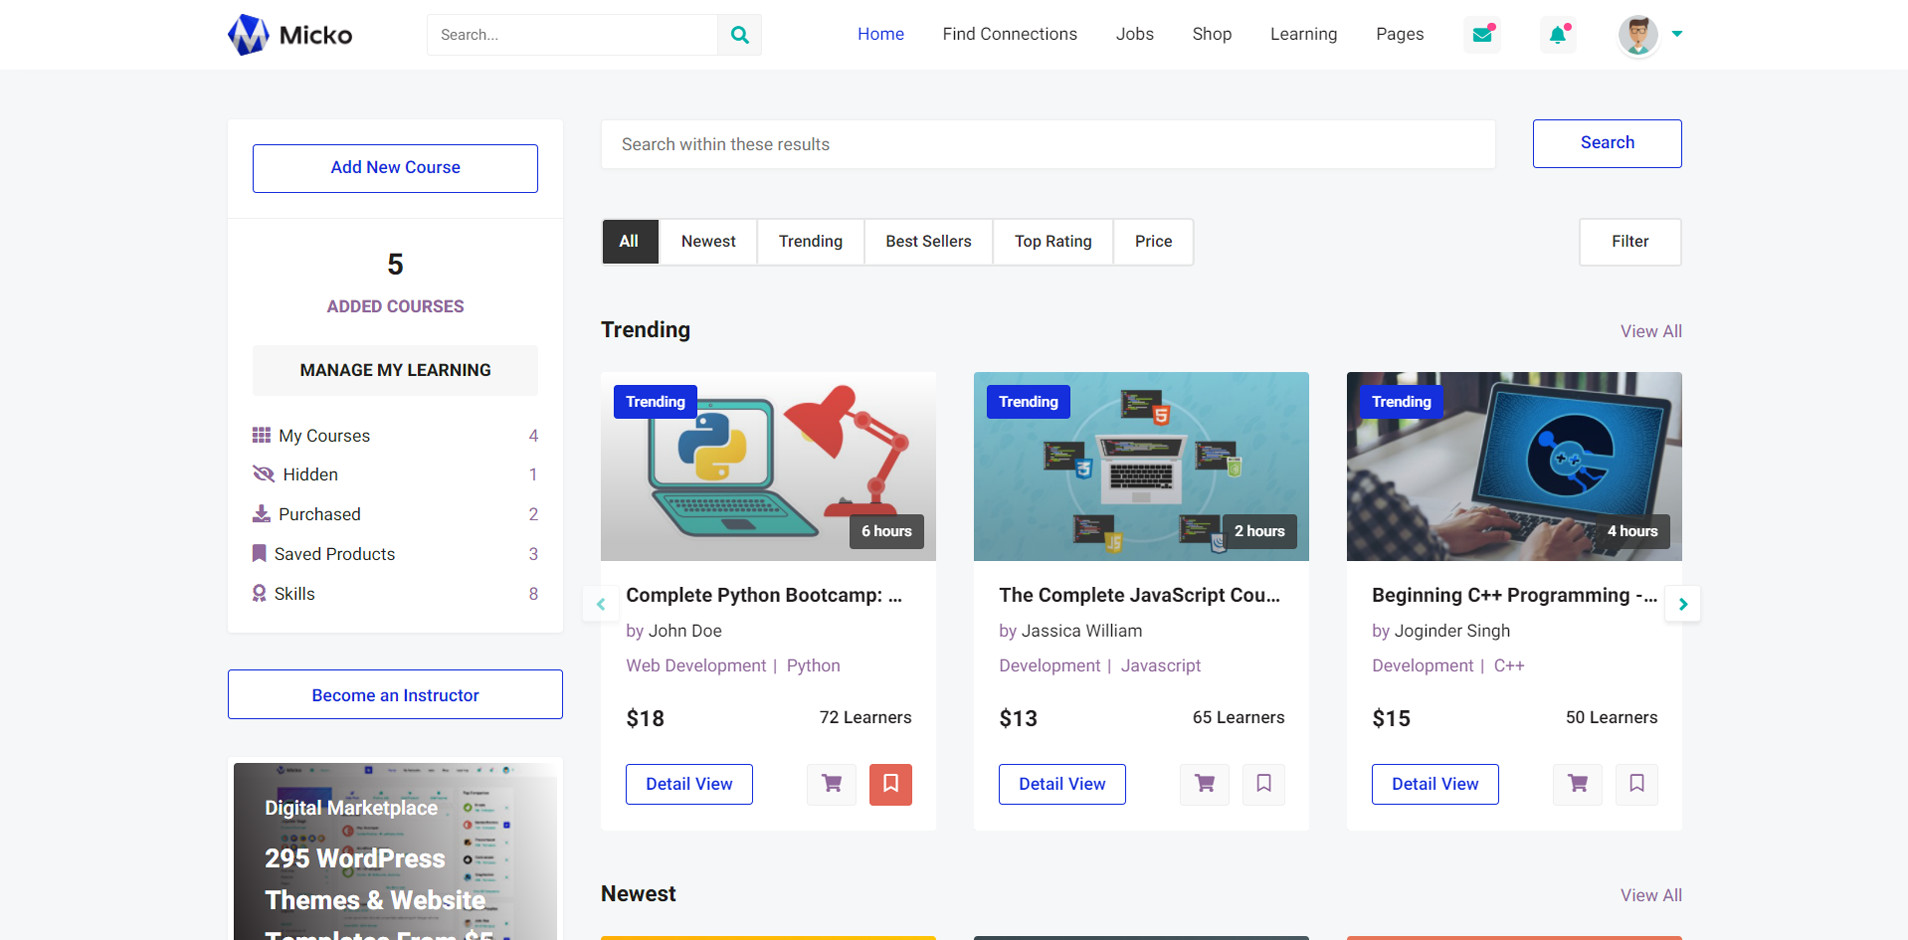The width and height of the screenshot is (1908, 940).
Task: Open the Find Connections menu
Action: [1009, 34]
